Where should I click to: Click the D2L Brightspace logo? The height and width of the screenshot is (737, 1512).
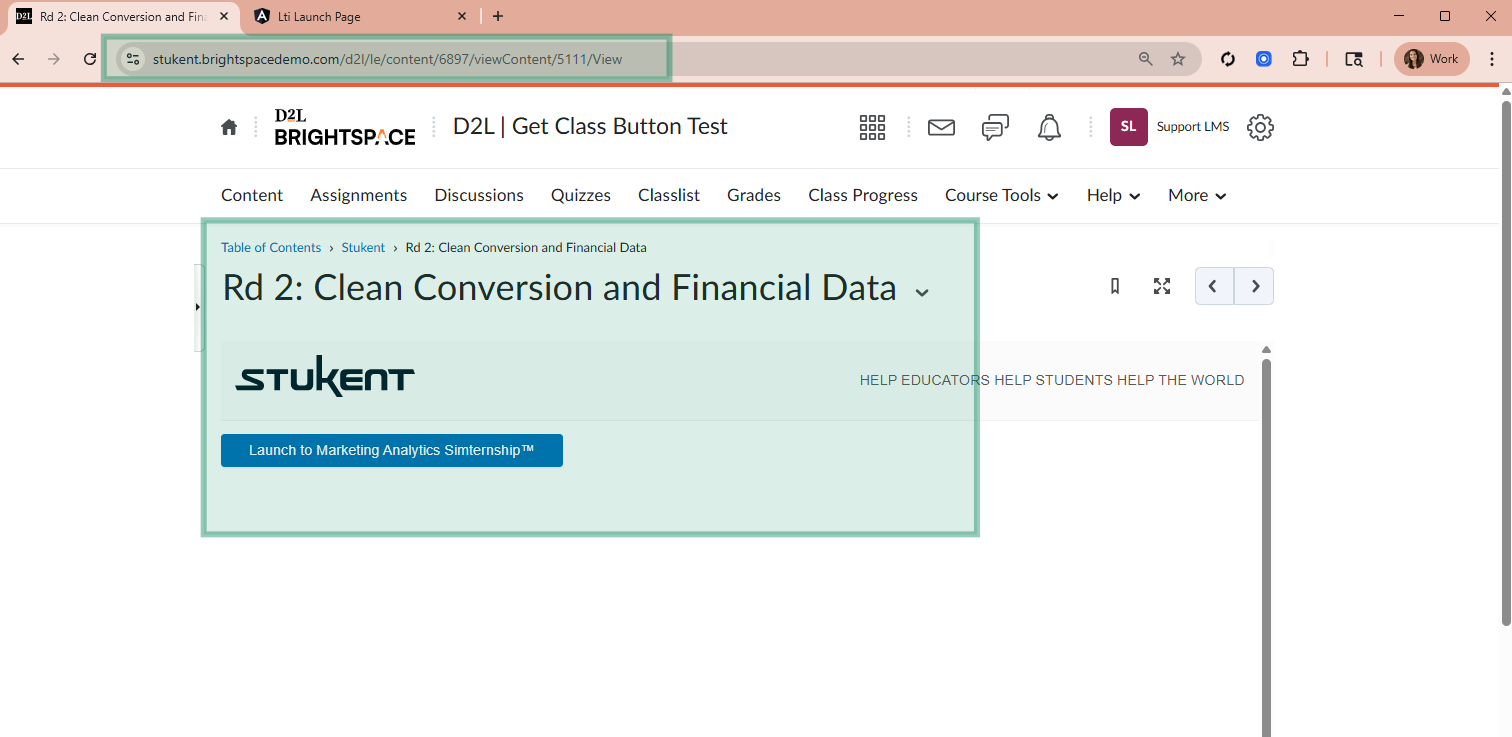click(345, 127)
